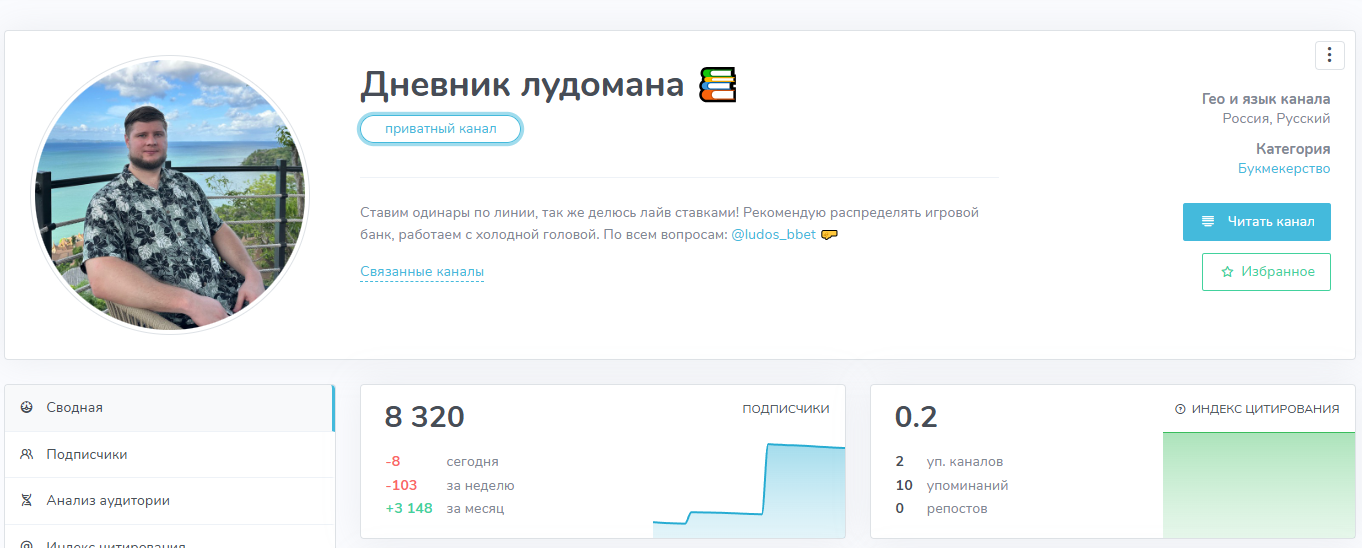The image size is (1362, 548).
Task: Click the Подписчики people icon in sidebar
Action: [27, 454]
